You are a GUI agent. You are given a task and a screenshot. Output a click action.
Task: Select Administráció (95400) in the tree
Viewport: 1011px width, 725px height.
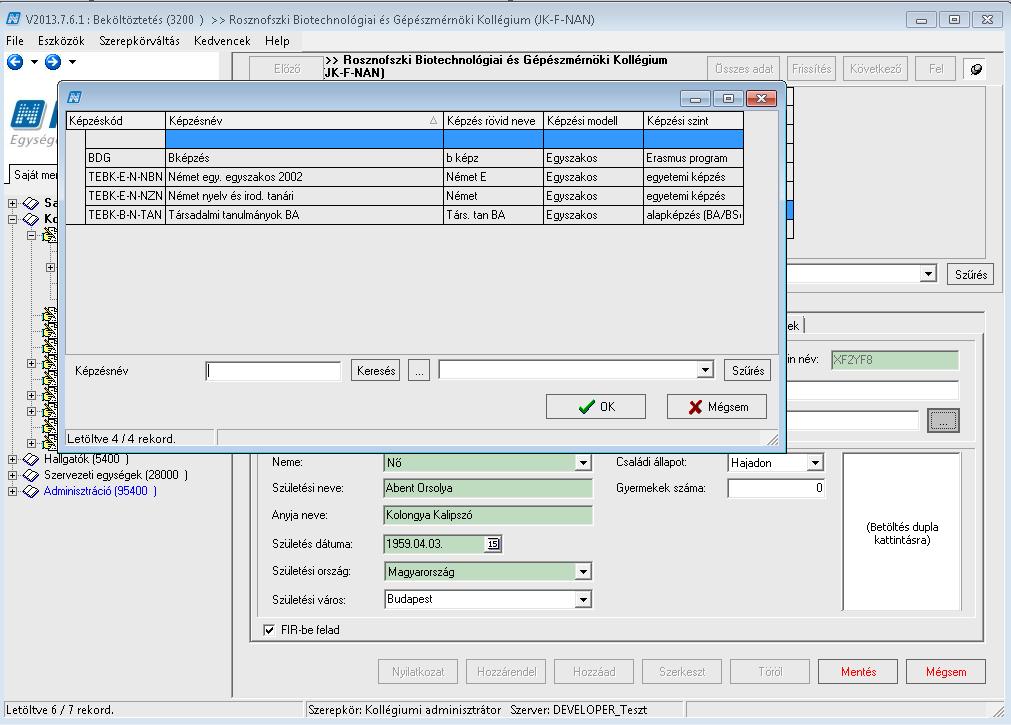click(x=100, y=492)
